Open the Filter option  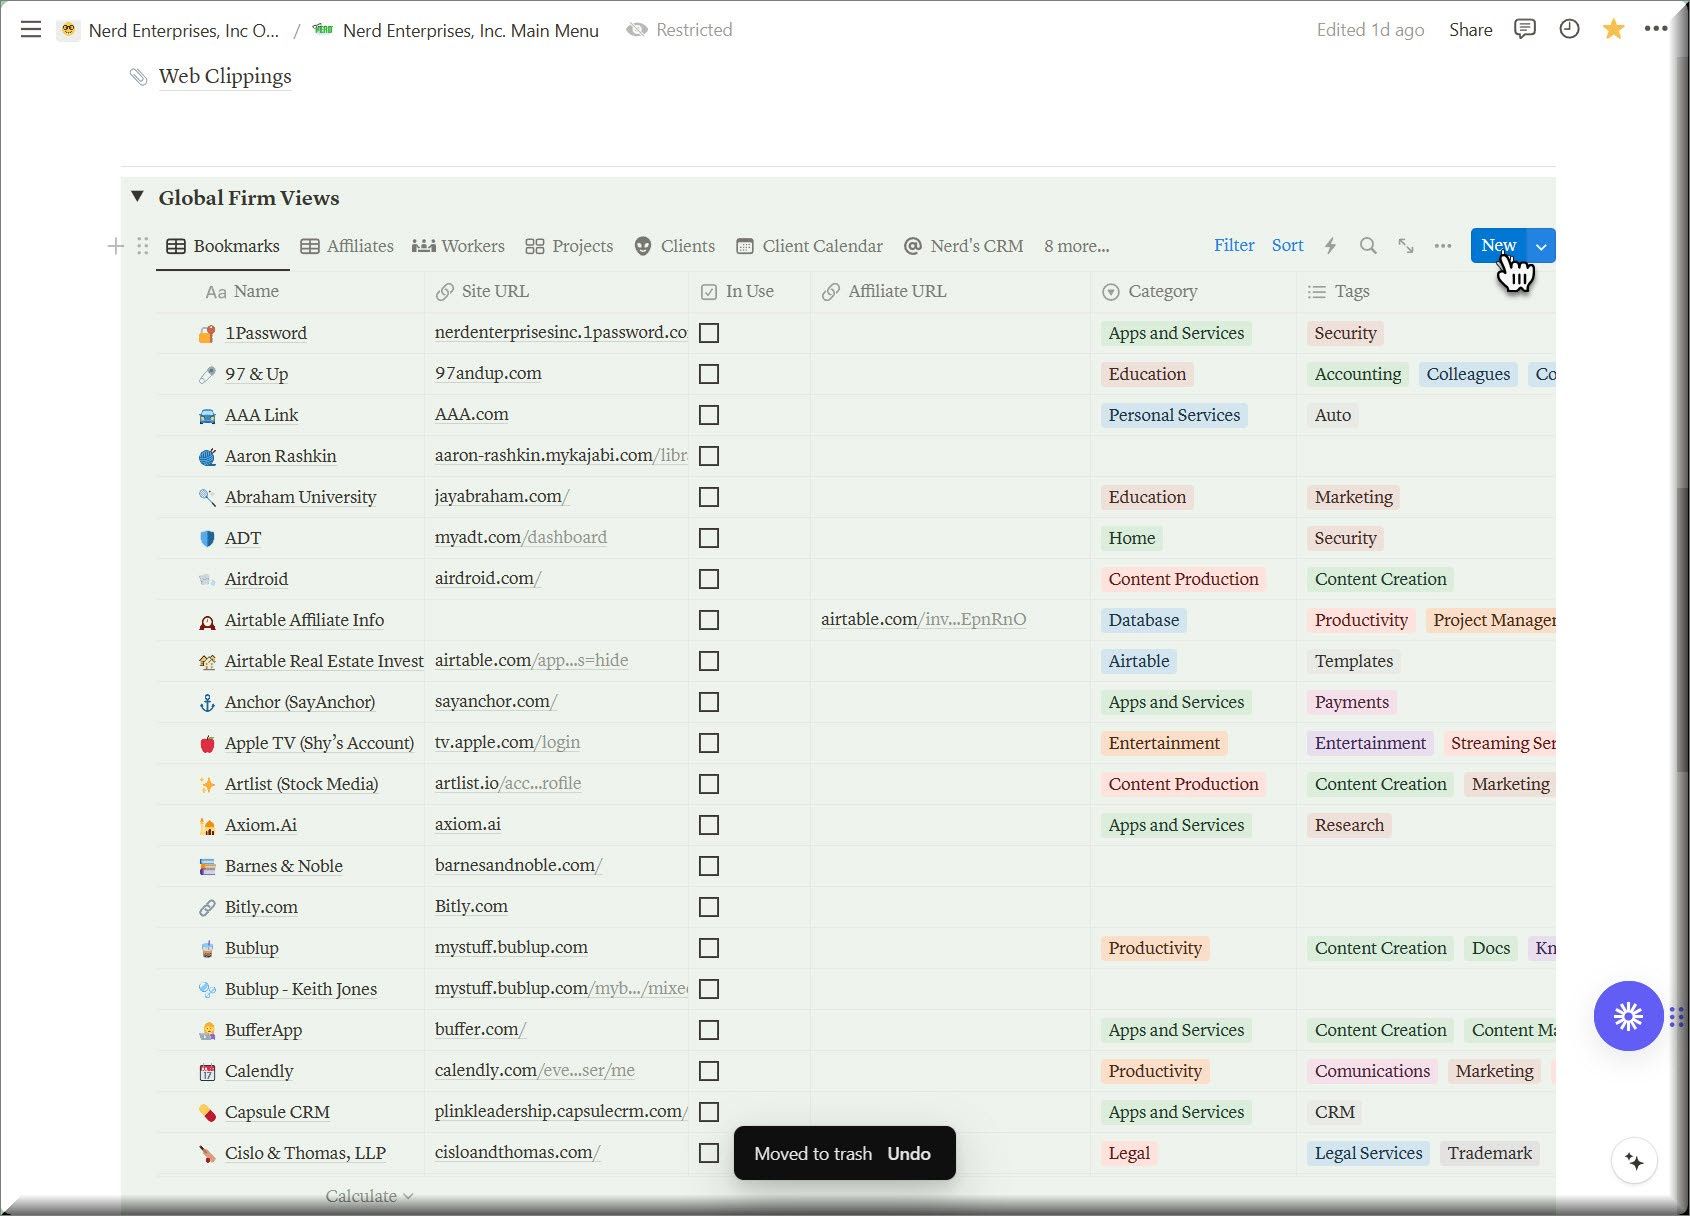(x=1234, y=246)
